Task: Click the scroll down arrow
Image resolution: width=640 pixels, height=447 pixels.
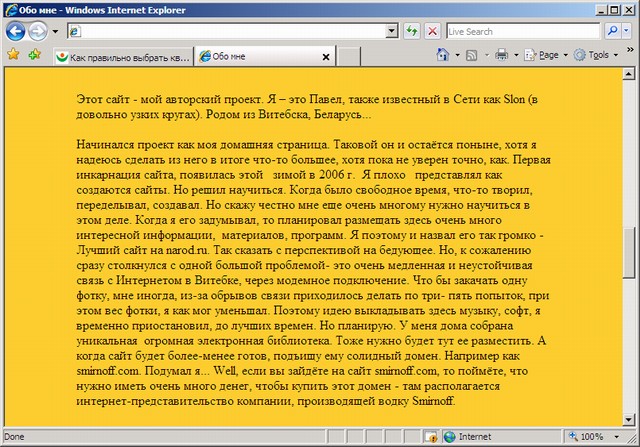Action: (x=628, y=419)
